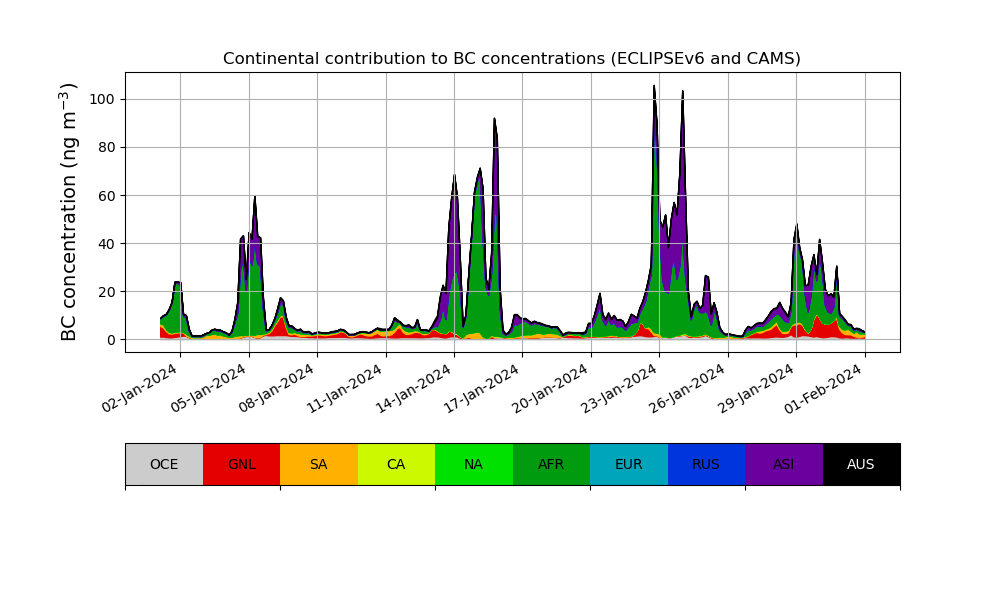Click the chart title about continental contribution
Screen dimensions: 1000x600
click(x=512, y=59)
